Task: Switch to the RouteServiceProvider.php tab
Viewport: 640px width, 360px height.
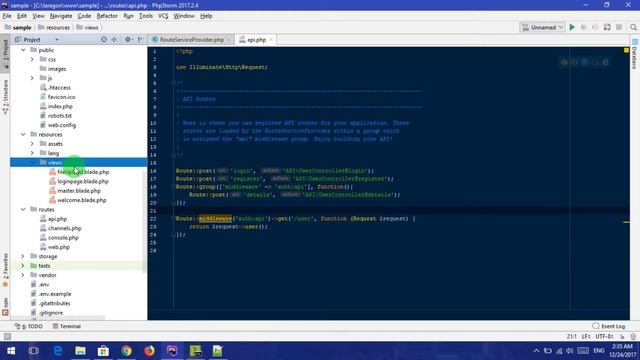Action: (191, 40)
